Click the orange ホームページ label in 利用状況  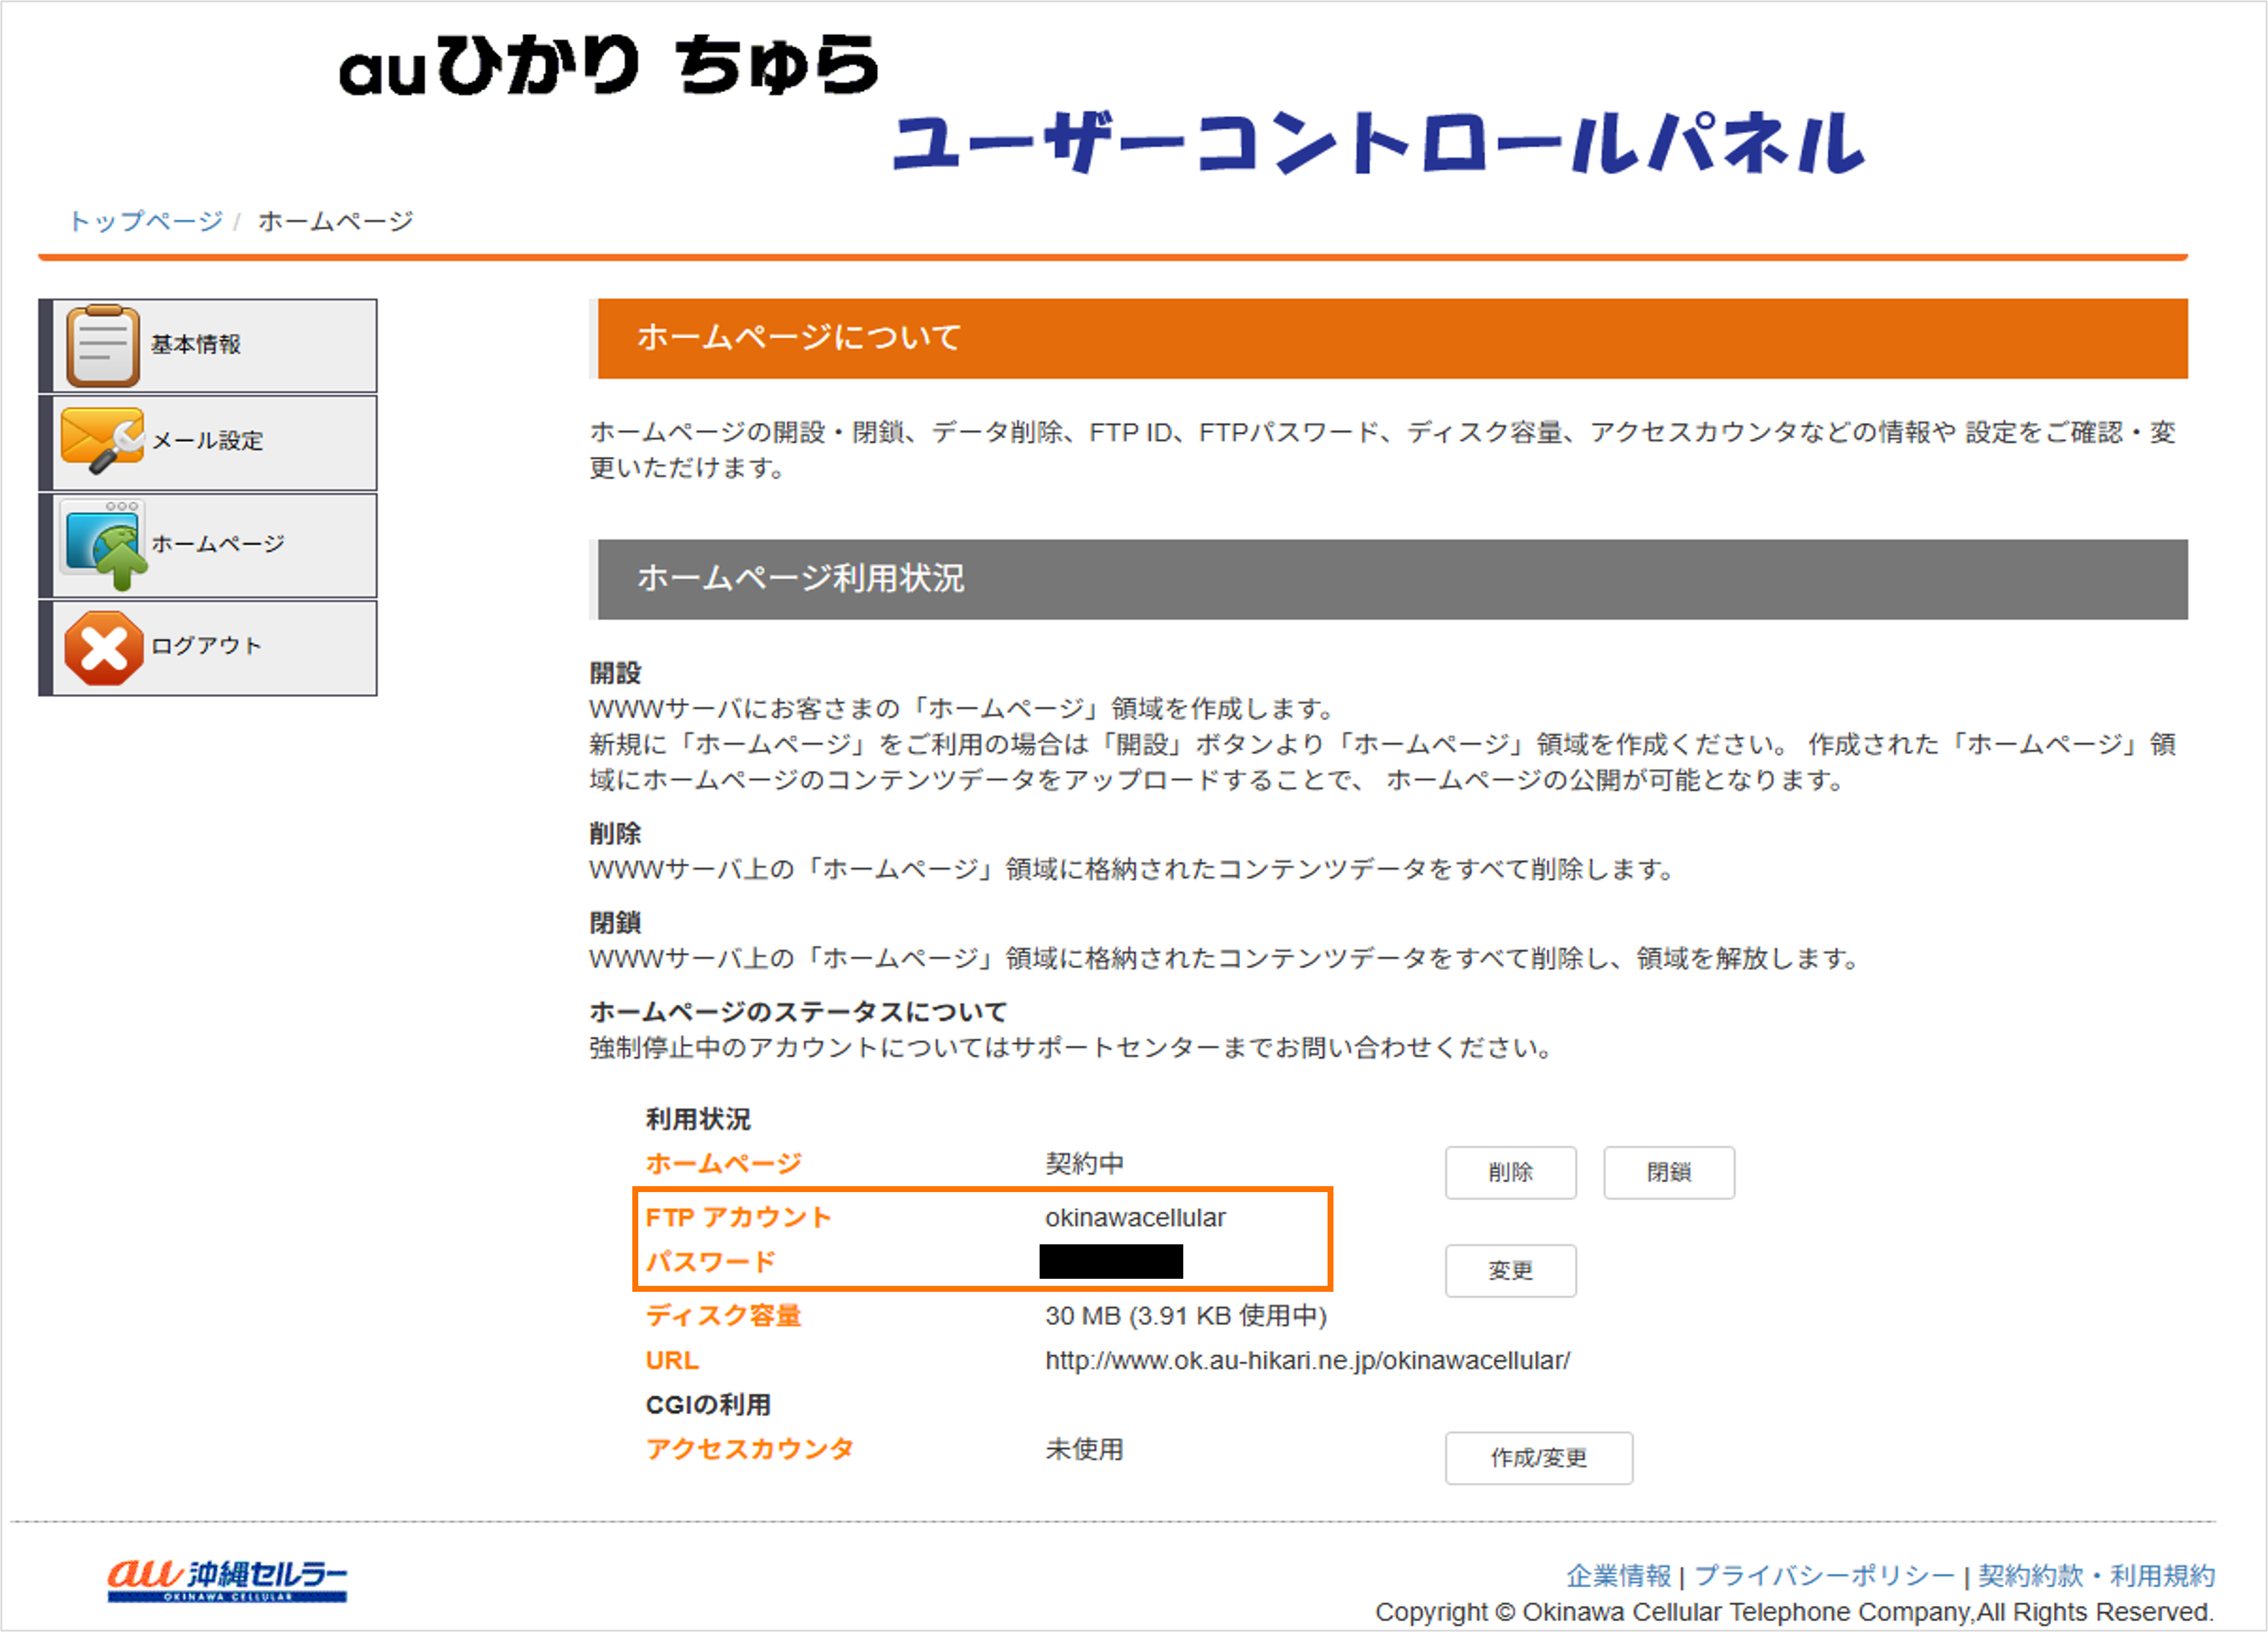(724, 1164)
